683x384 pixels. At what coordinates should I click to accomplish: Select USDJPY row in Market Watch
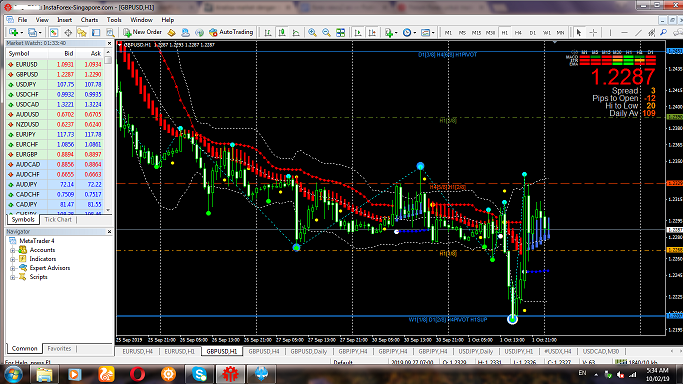click(x=54, y=84)
